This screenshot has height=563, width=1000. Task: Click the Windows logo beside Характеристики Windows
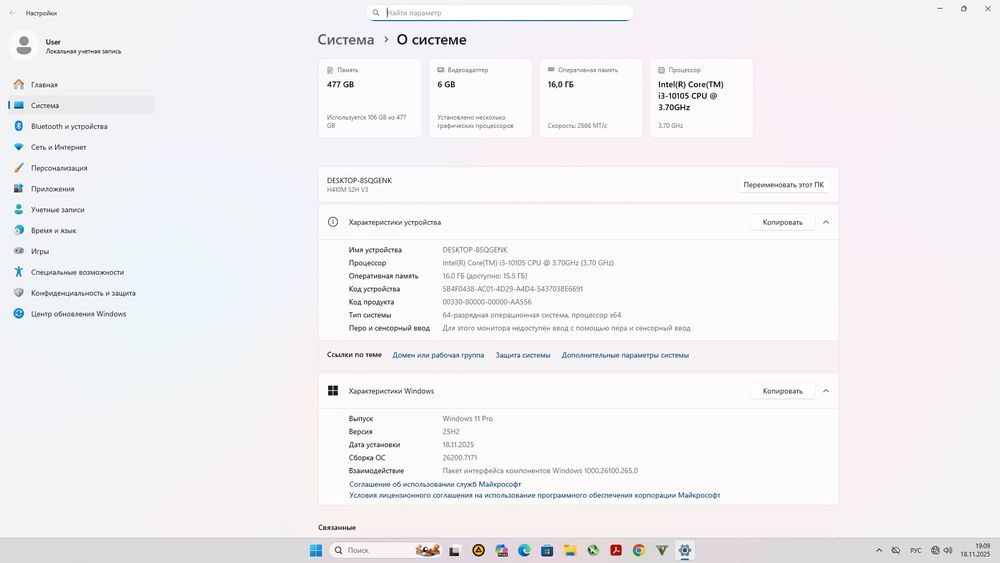pyautogui.click(x=333, y=391)
